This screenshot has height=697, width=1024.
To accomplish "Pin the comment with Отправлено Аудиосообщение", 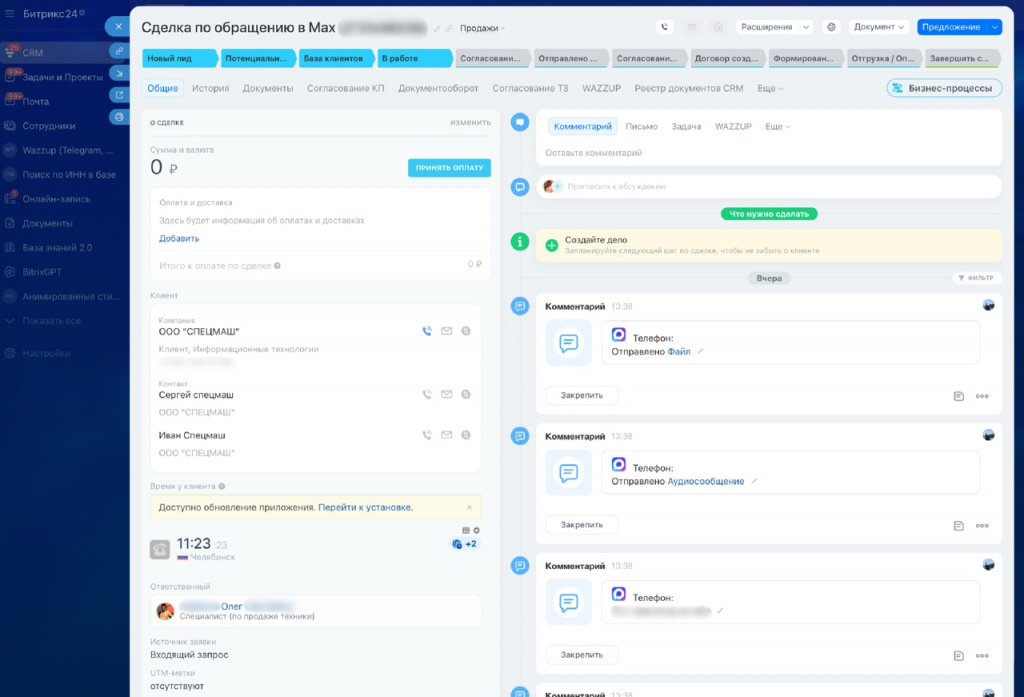I will tap(581, 525).
